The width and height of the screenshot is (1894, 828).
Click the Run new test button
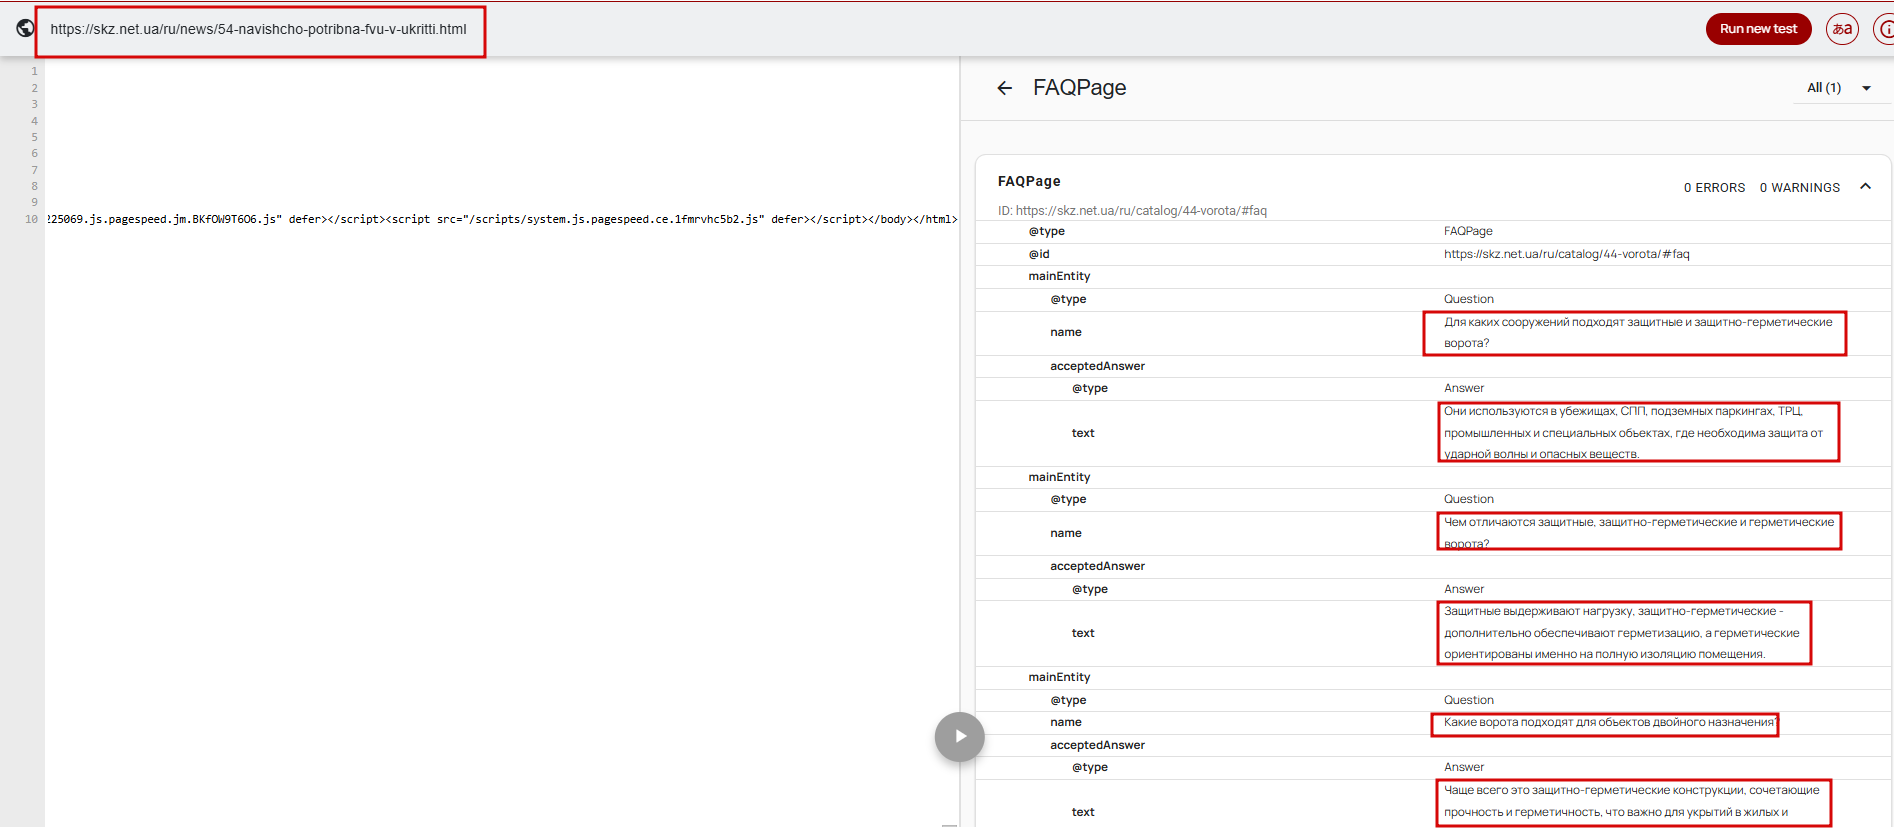click(x=1758, y=29)
